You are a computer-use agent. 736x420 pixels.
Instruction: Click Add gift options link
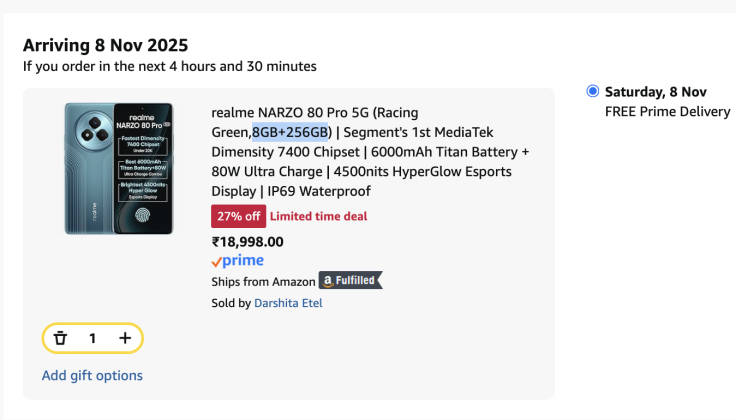coord(92,376)
